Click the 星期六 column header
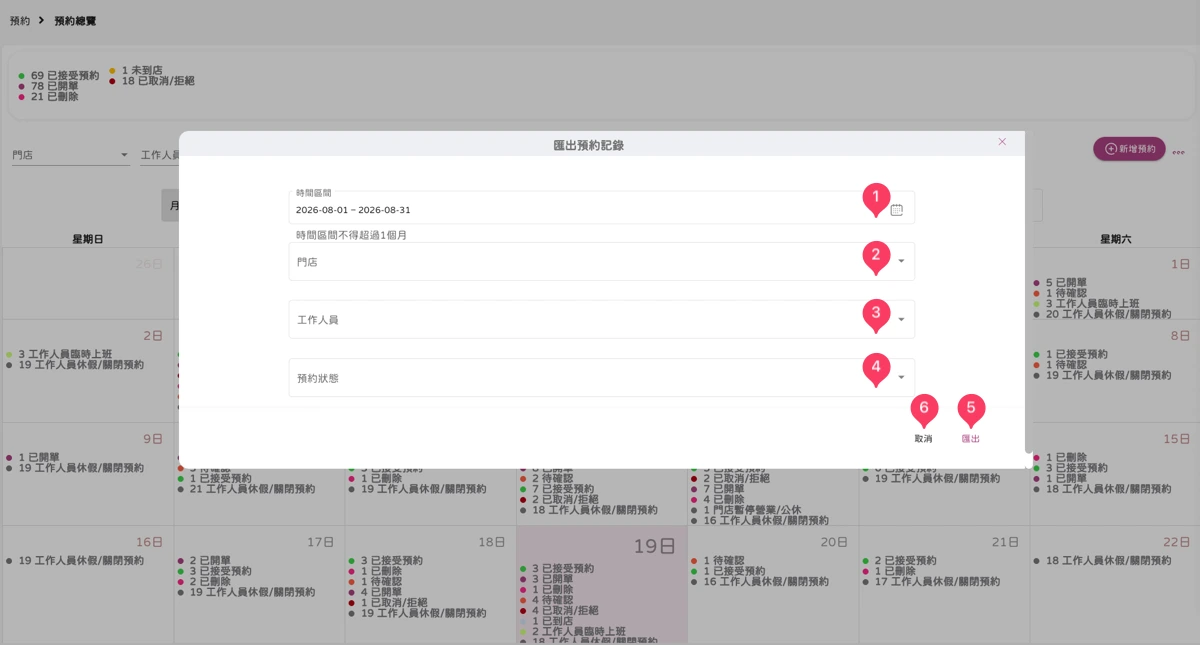 [x=1117, y=240]
